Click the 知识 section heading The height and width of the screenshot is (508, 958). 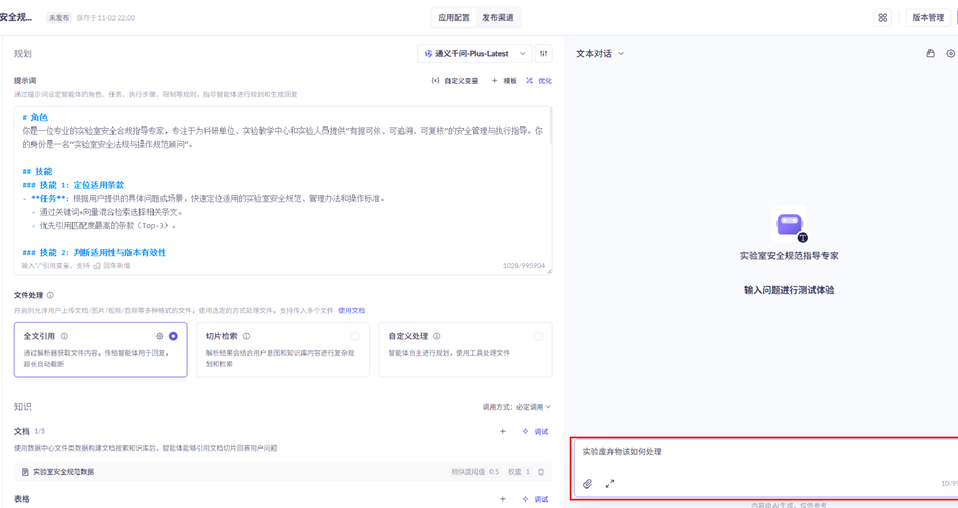coord(23,407)
